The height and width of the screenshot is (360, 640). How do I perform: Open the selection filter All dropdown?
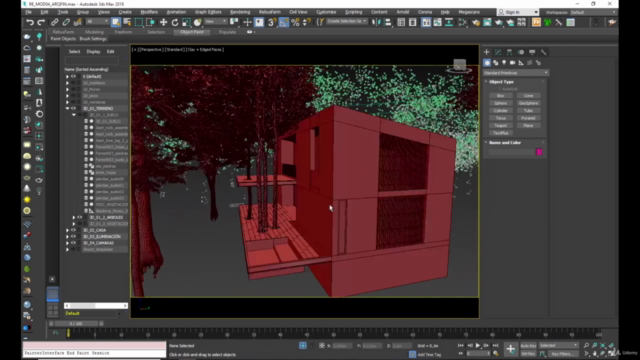click(97, 21)
